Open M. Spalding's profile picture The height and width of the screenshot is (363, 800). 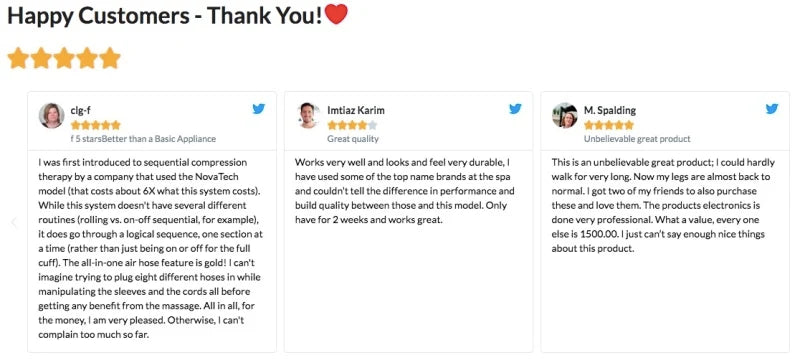point(565,116)
